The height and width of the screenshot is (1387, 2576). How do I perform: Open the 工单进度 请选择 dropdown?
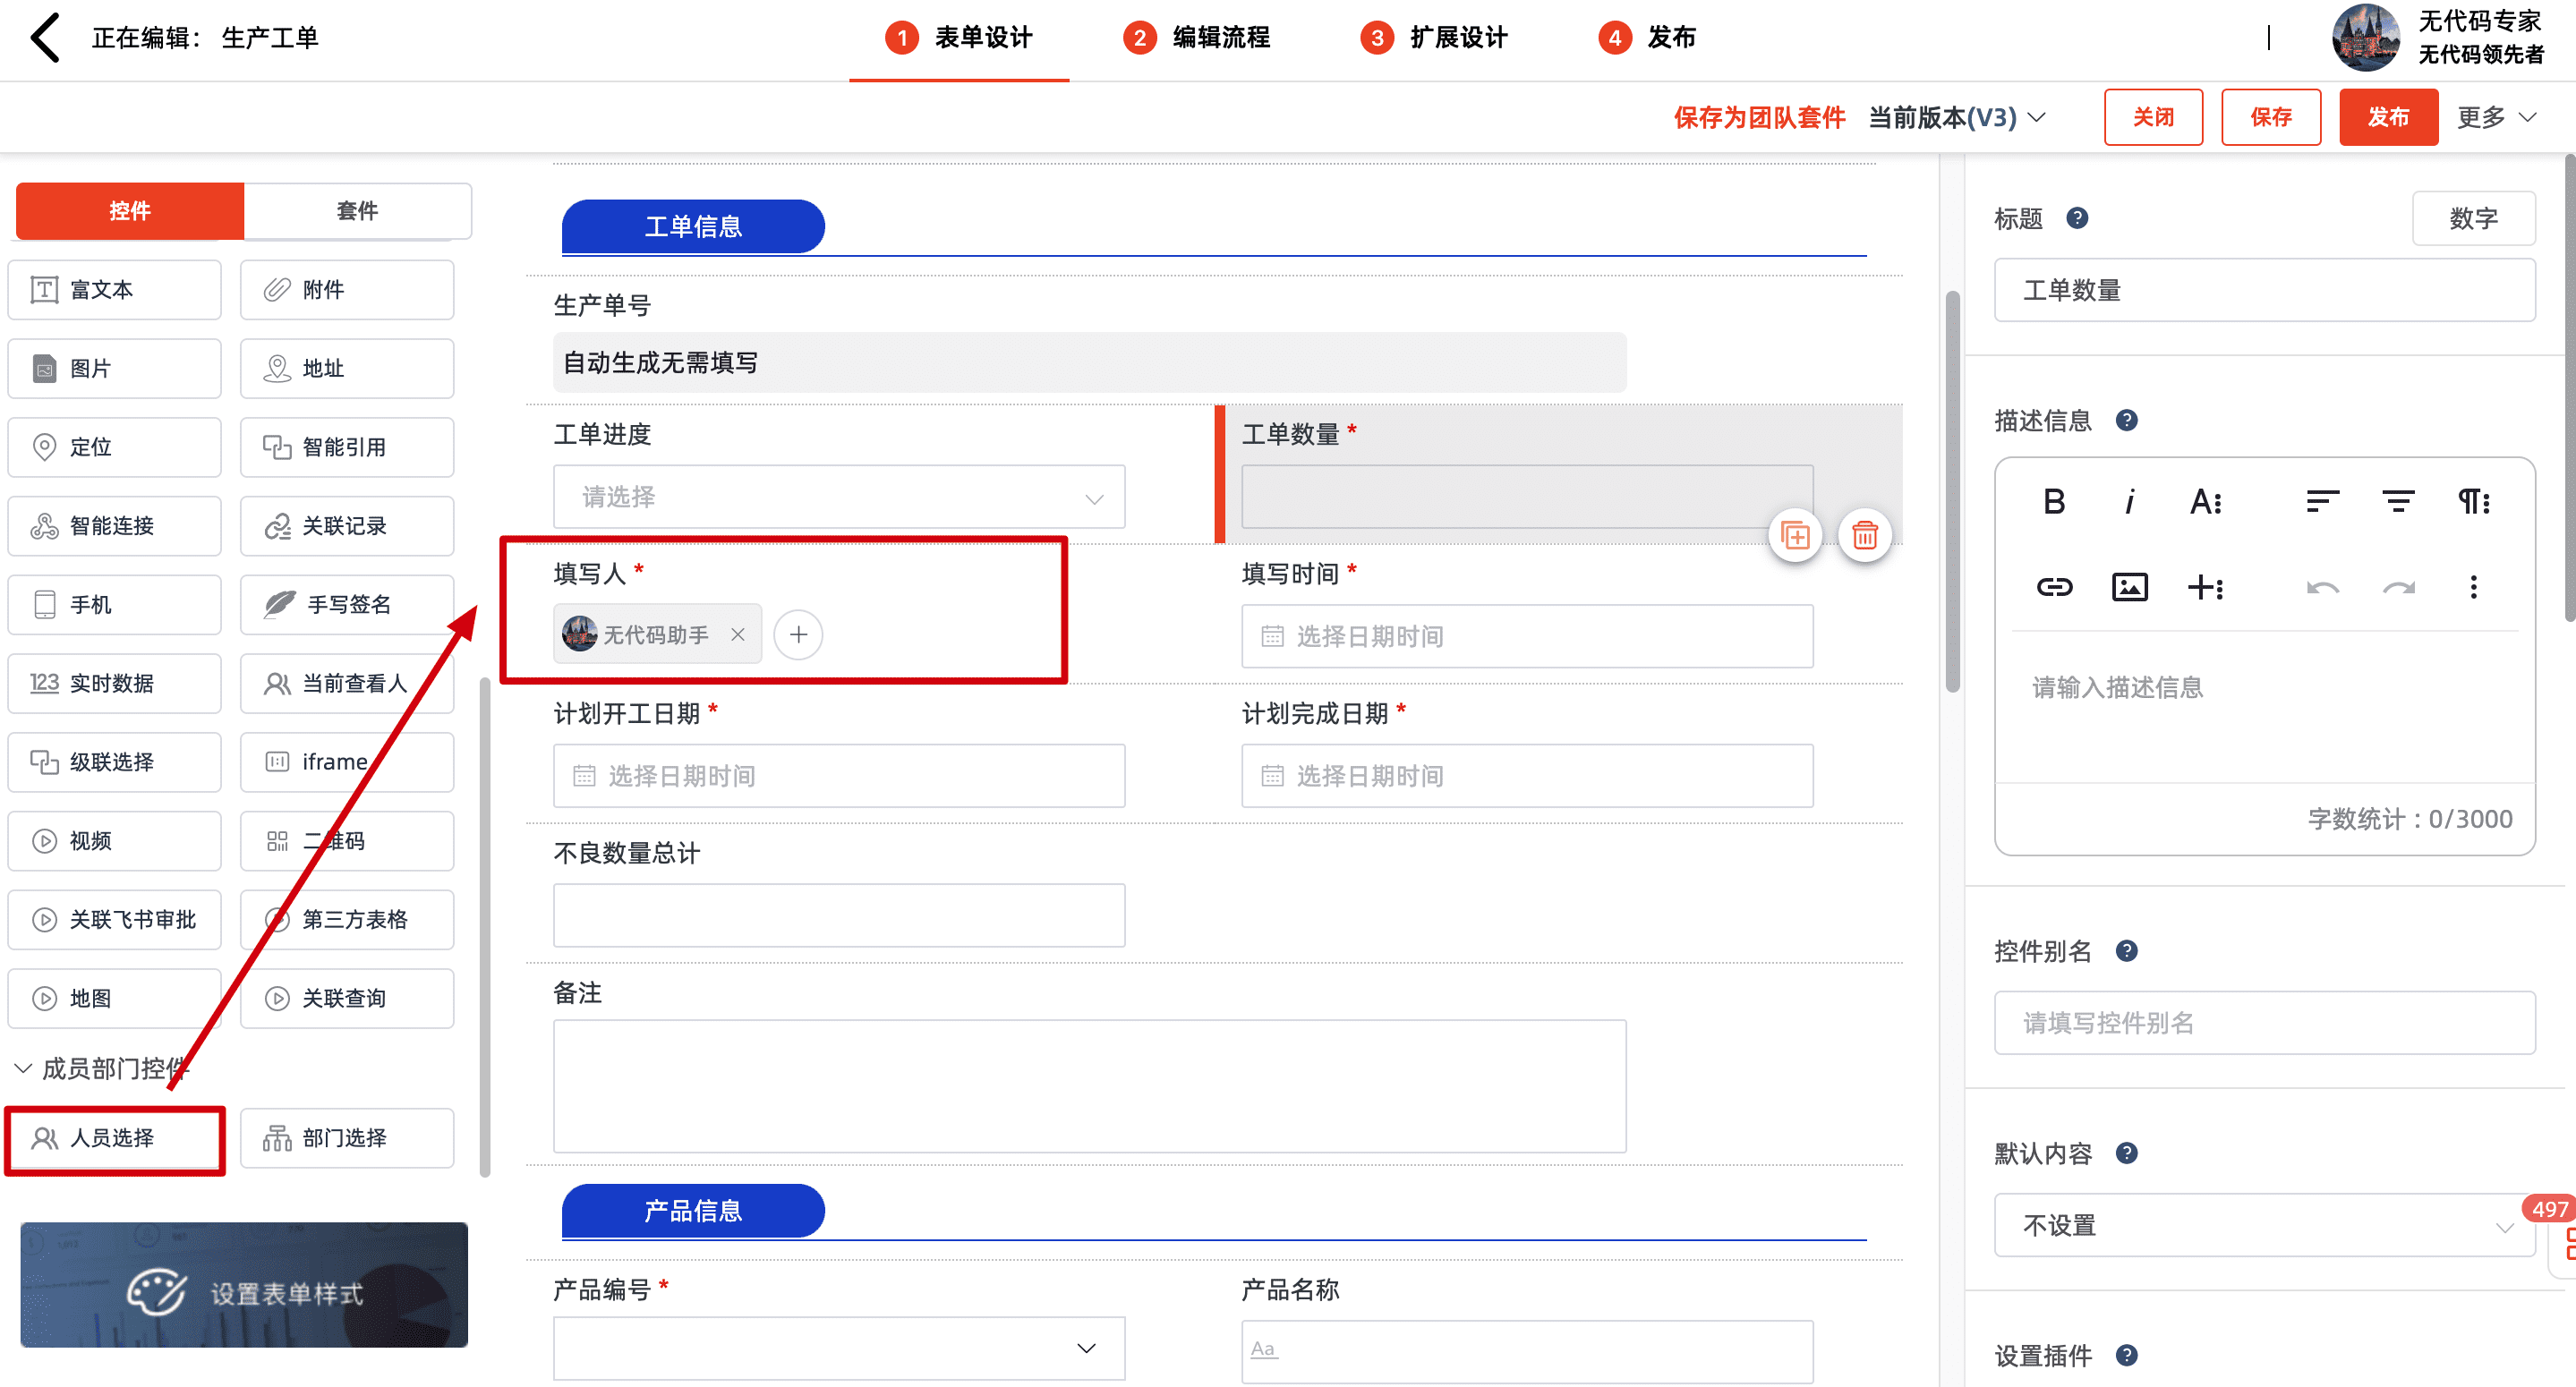pyautogui.click(x=838, y=497)
